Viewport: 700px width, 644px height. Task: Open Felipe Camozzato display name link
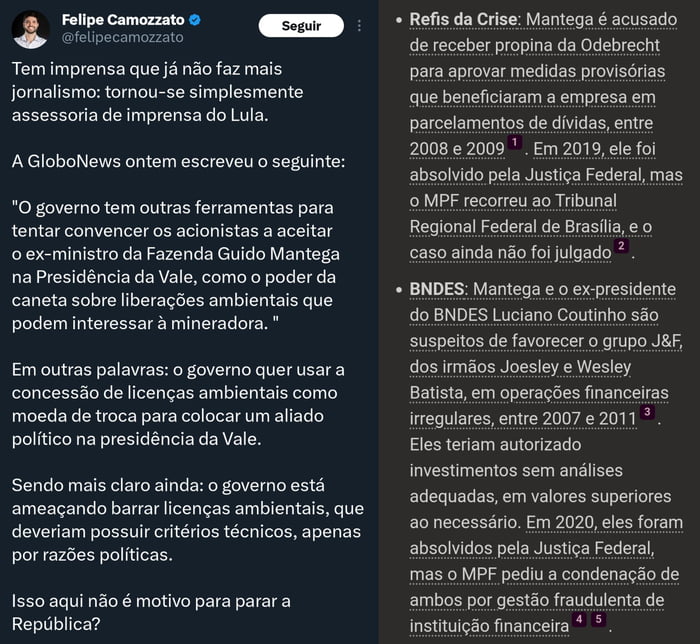coord(123,20)
